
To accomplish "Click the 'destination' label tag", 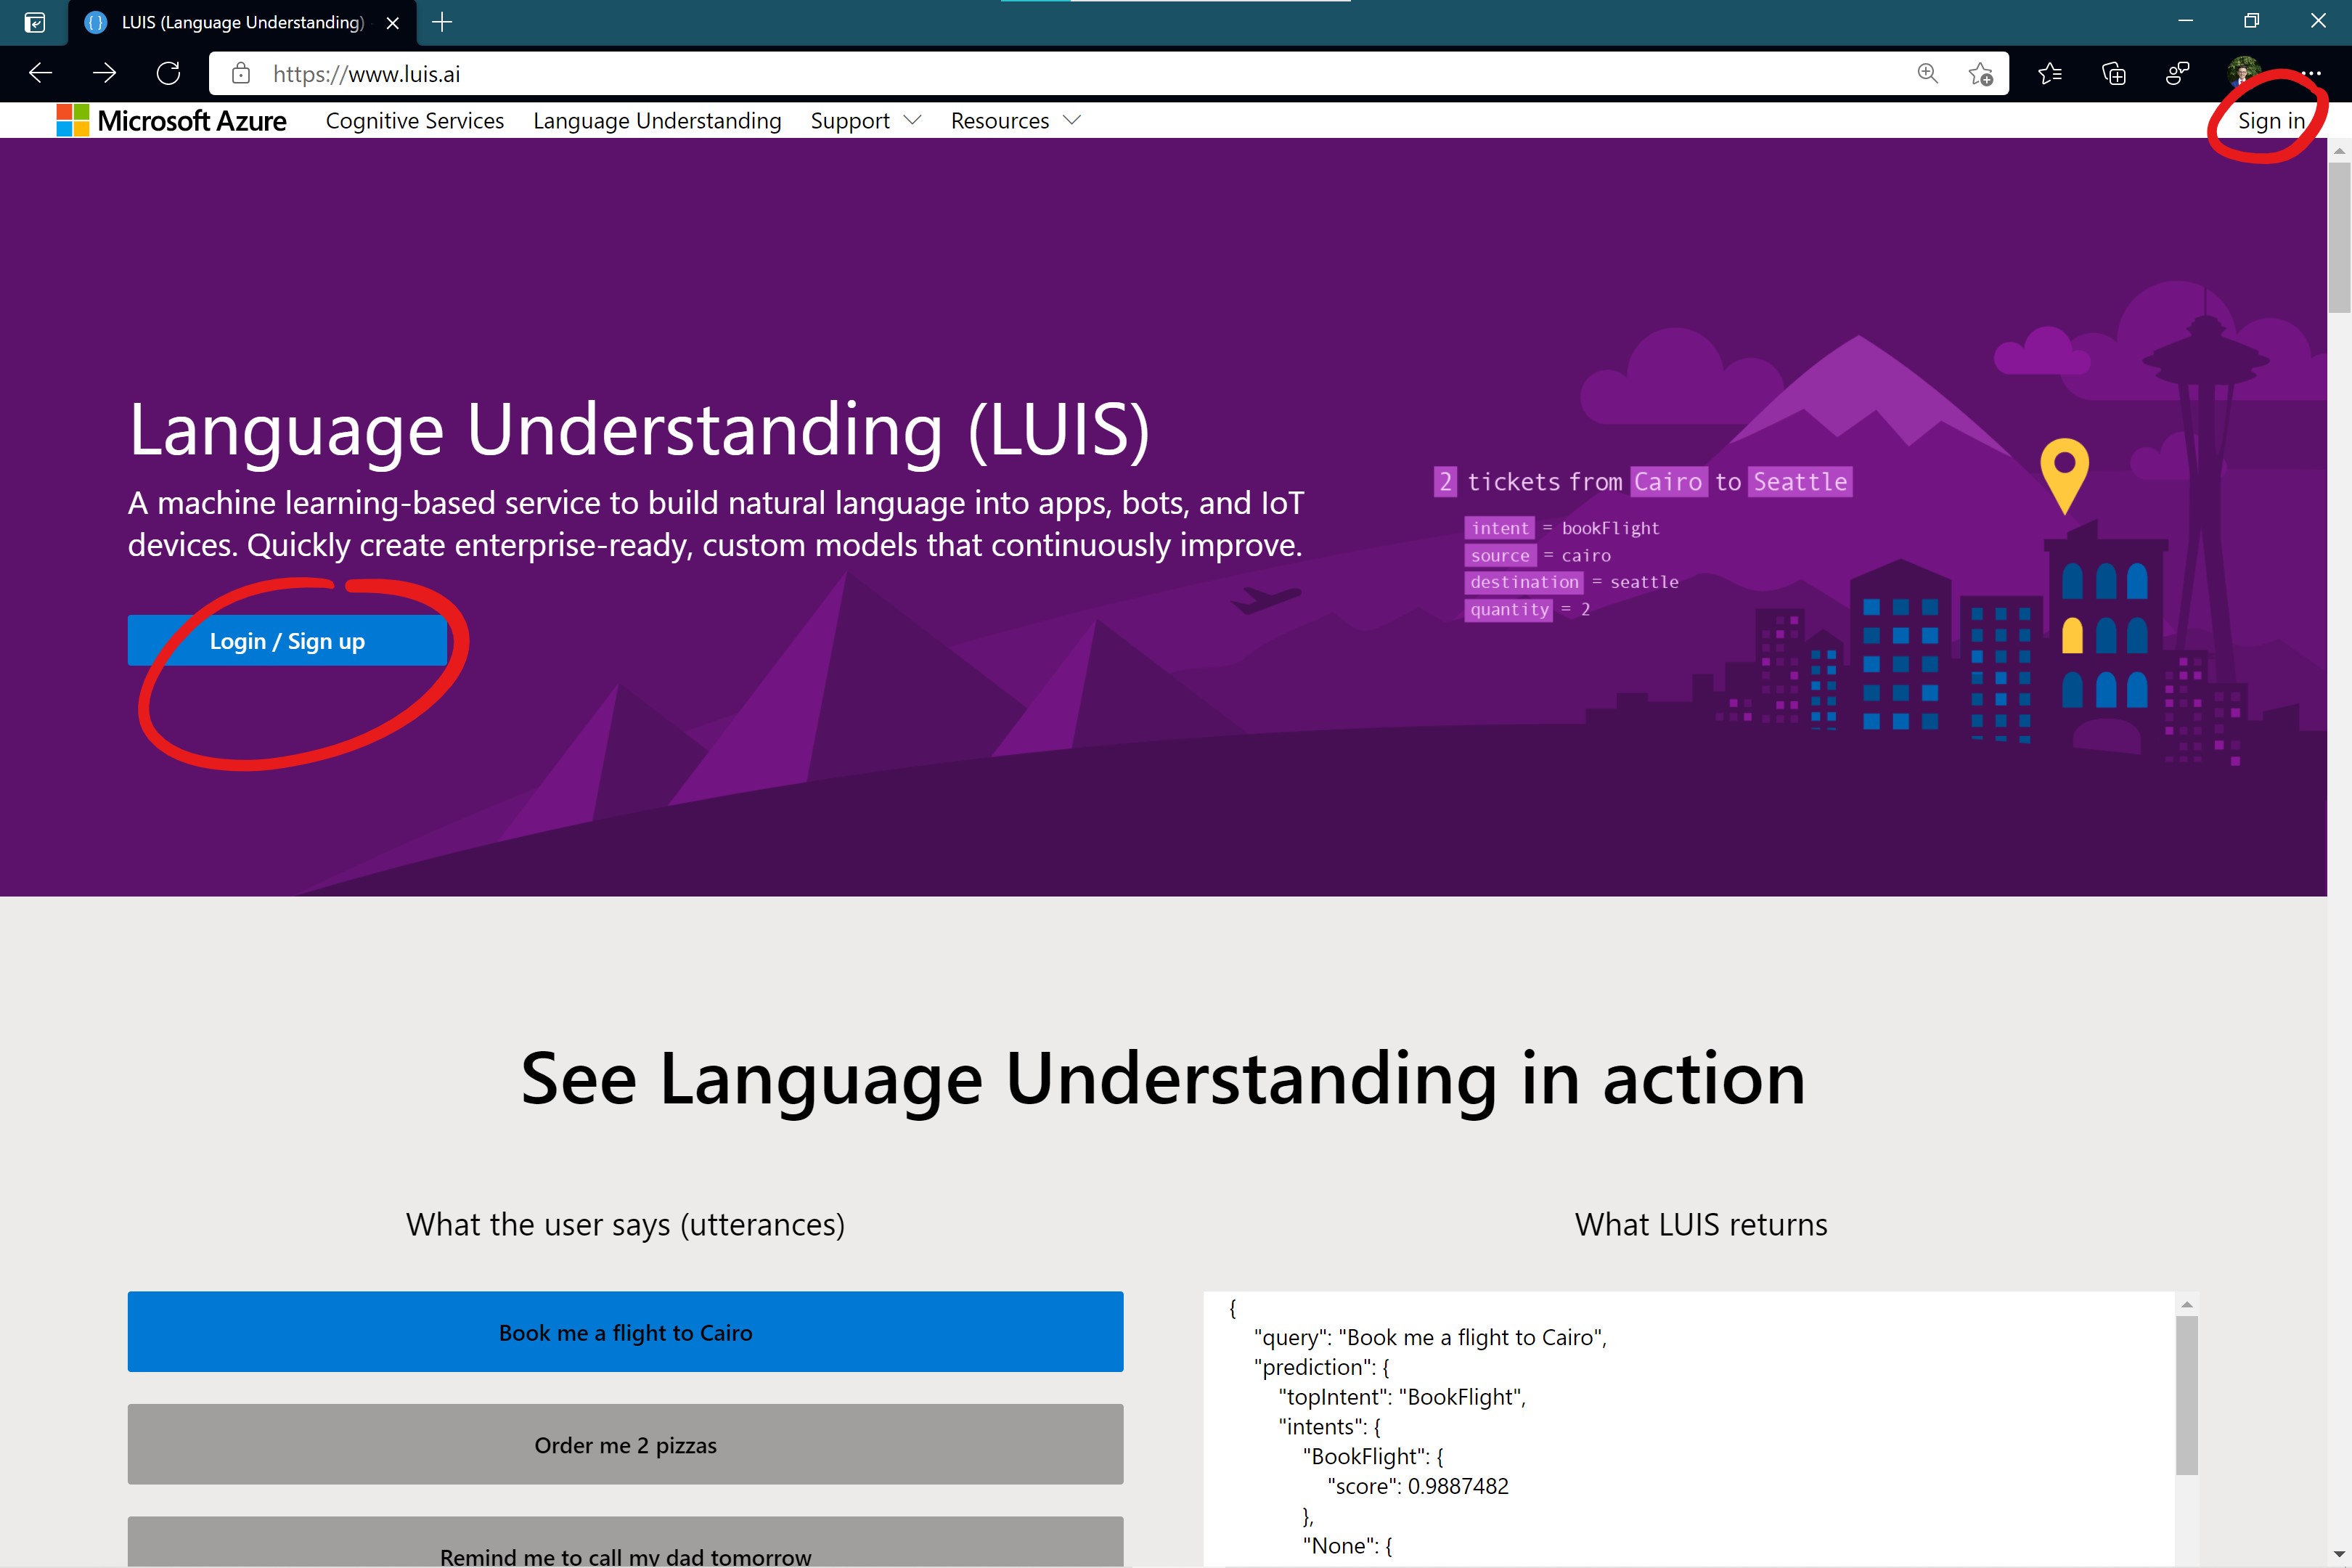I will 1524,581.
